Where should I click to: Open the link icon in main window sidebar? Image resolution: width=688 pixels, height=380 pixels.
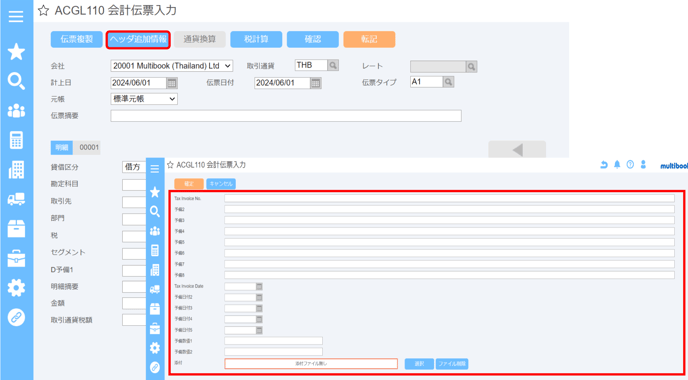click(16, 317)
